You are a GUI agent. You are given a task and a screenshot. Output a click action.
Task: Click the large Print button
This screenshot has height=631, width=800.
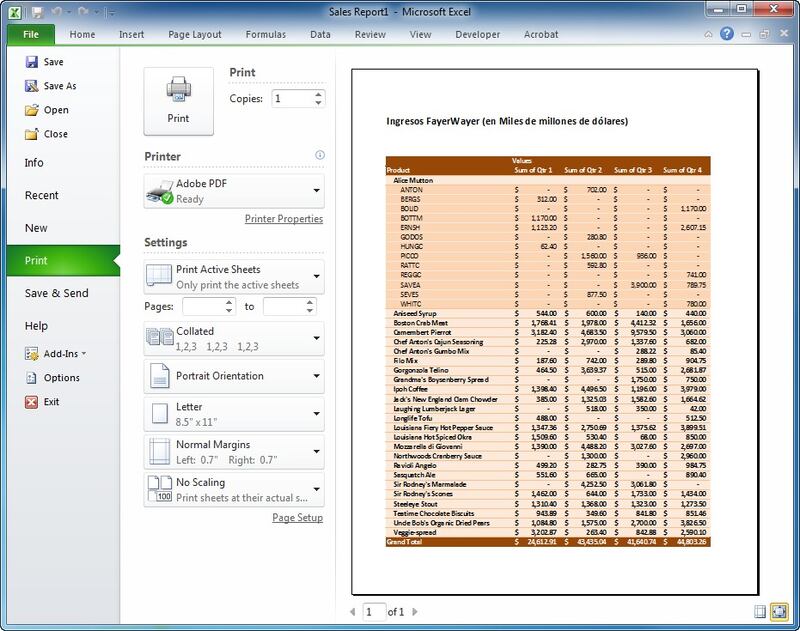(178, 101)
